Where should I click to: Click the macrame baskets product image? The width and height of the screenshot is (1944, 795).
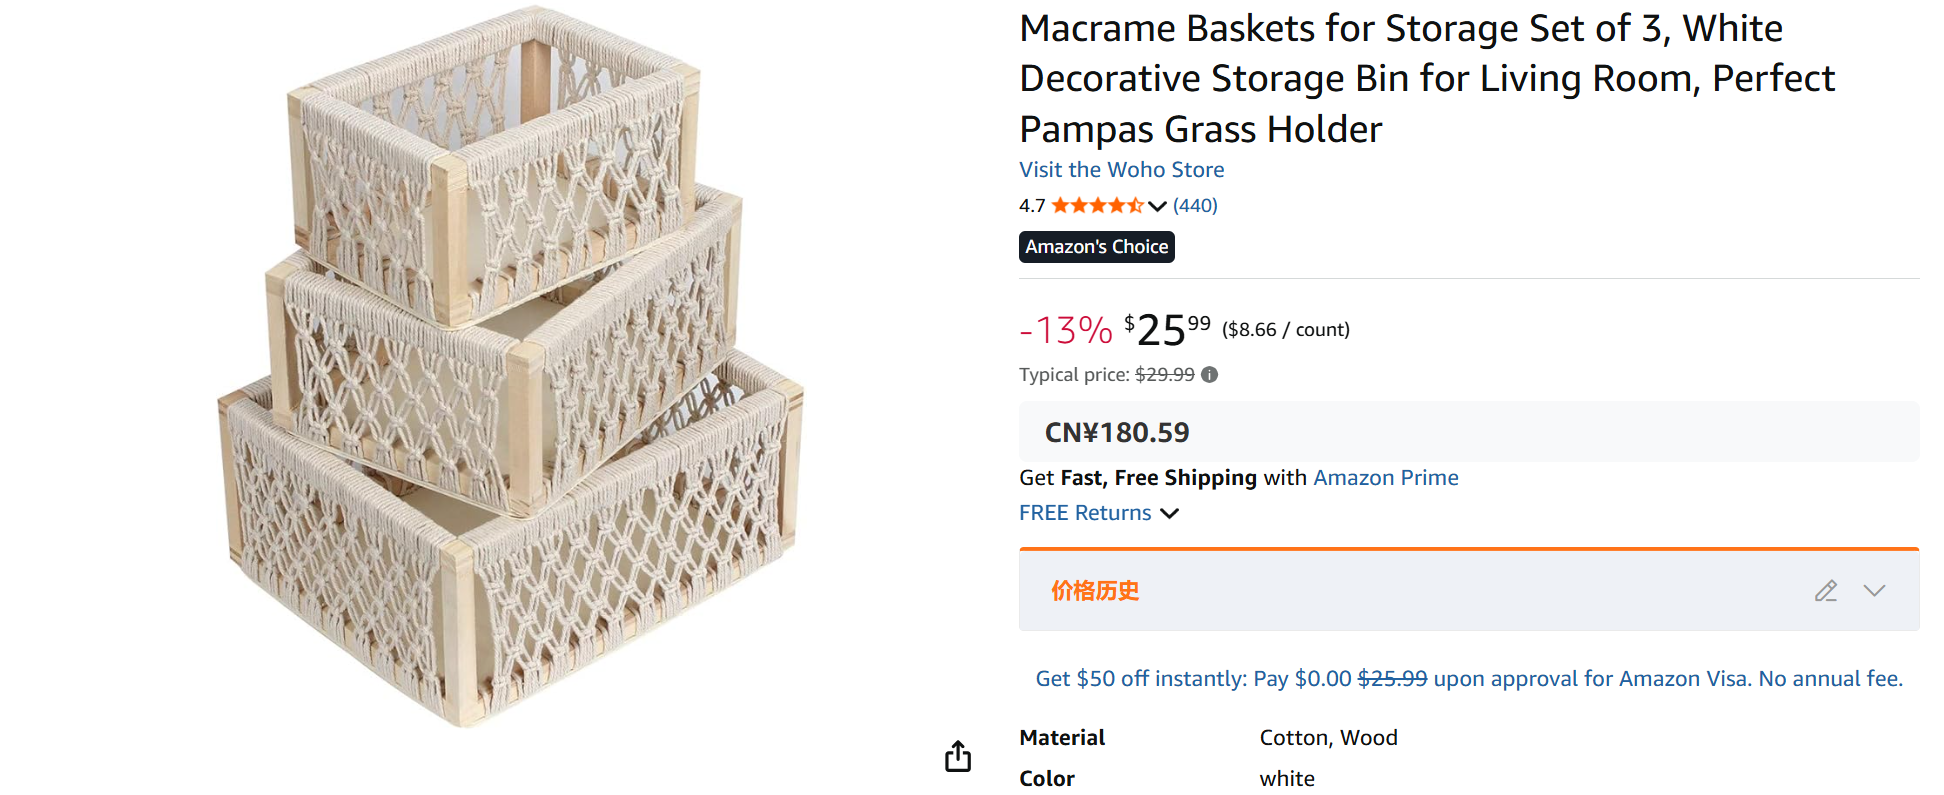(x=510, y=370)
